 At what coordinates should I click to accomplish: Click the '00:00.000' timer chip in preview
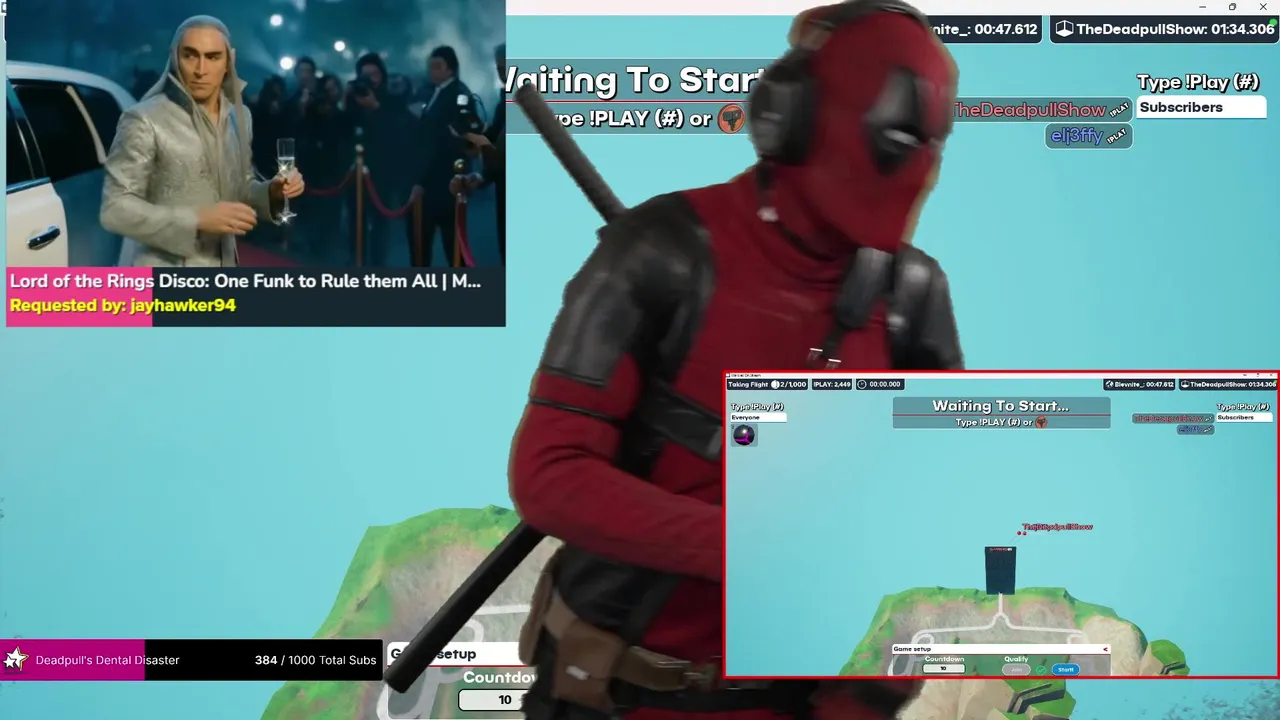(x=880, y=384)
